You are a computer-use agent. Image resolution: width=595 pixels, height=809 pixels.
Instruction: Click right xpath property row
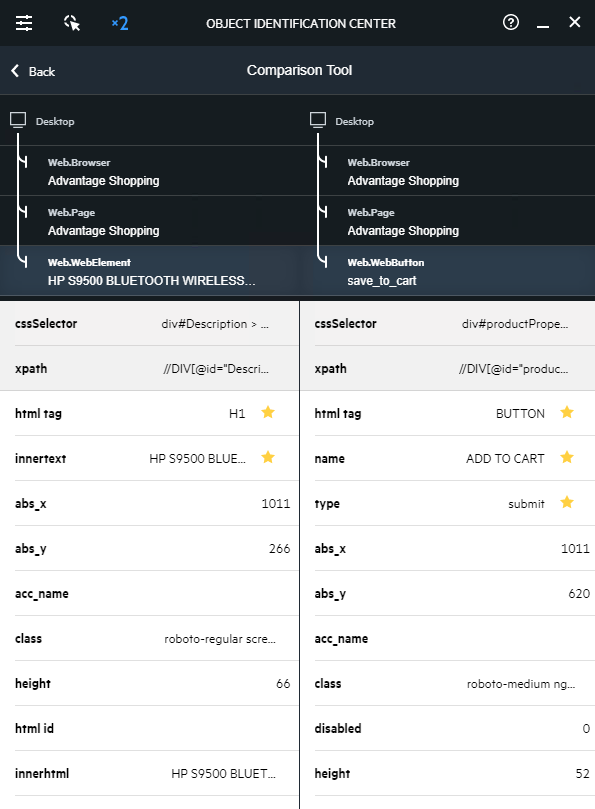point(447,368)
